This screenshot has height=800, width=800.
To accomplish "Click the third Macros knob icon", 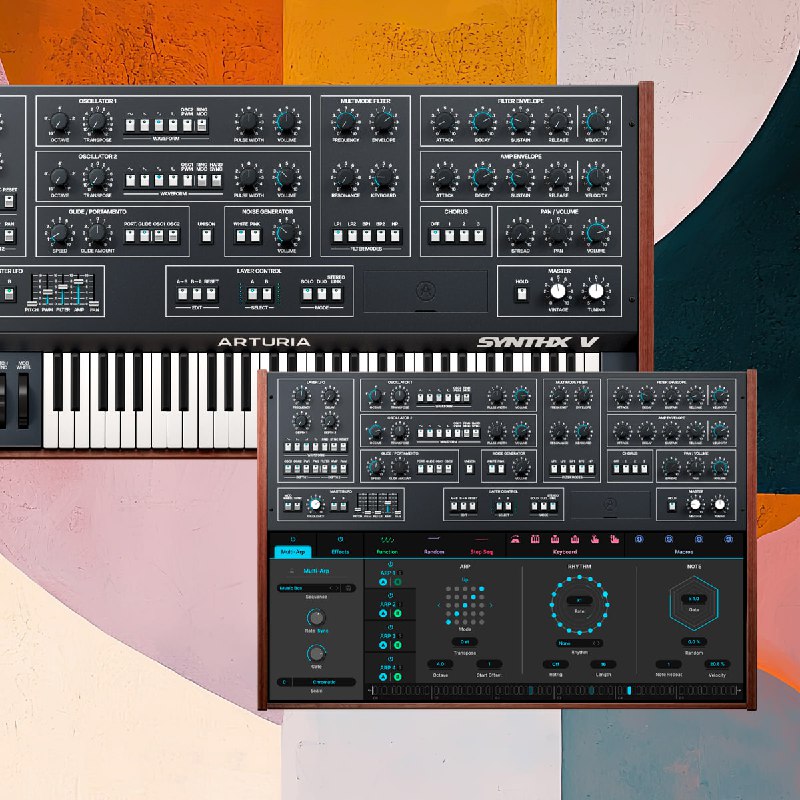I will point(698,539).
